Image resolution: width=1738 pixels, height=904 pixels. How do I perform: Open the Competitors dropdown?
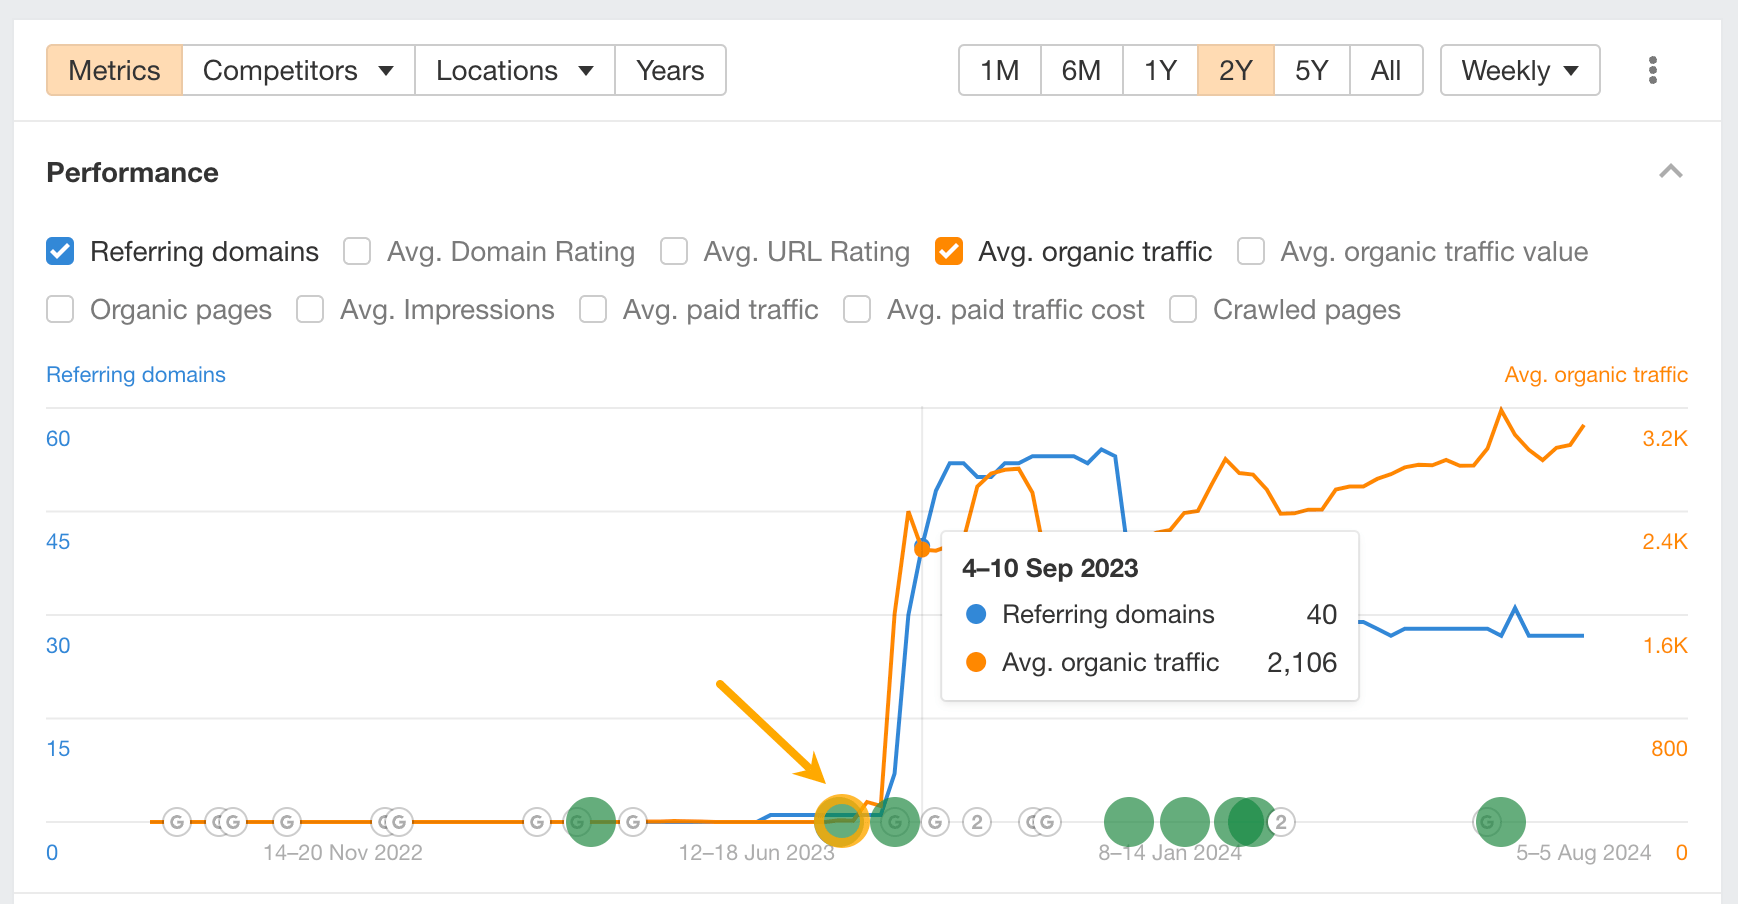pos(298,70)
